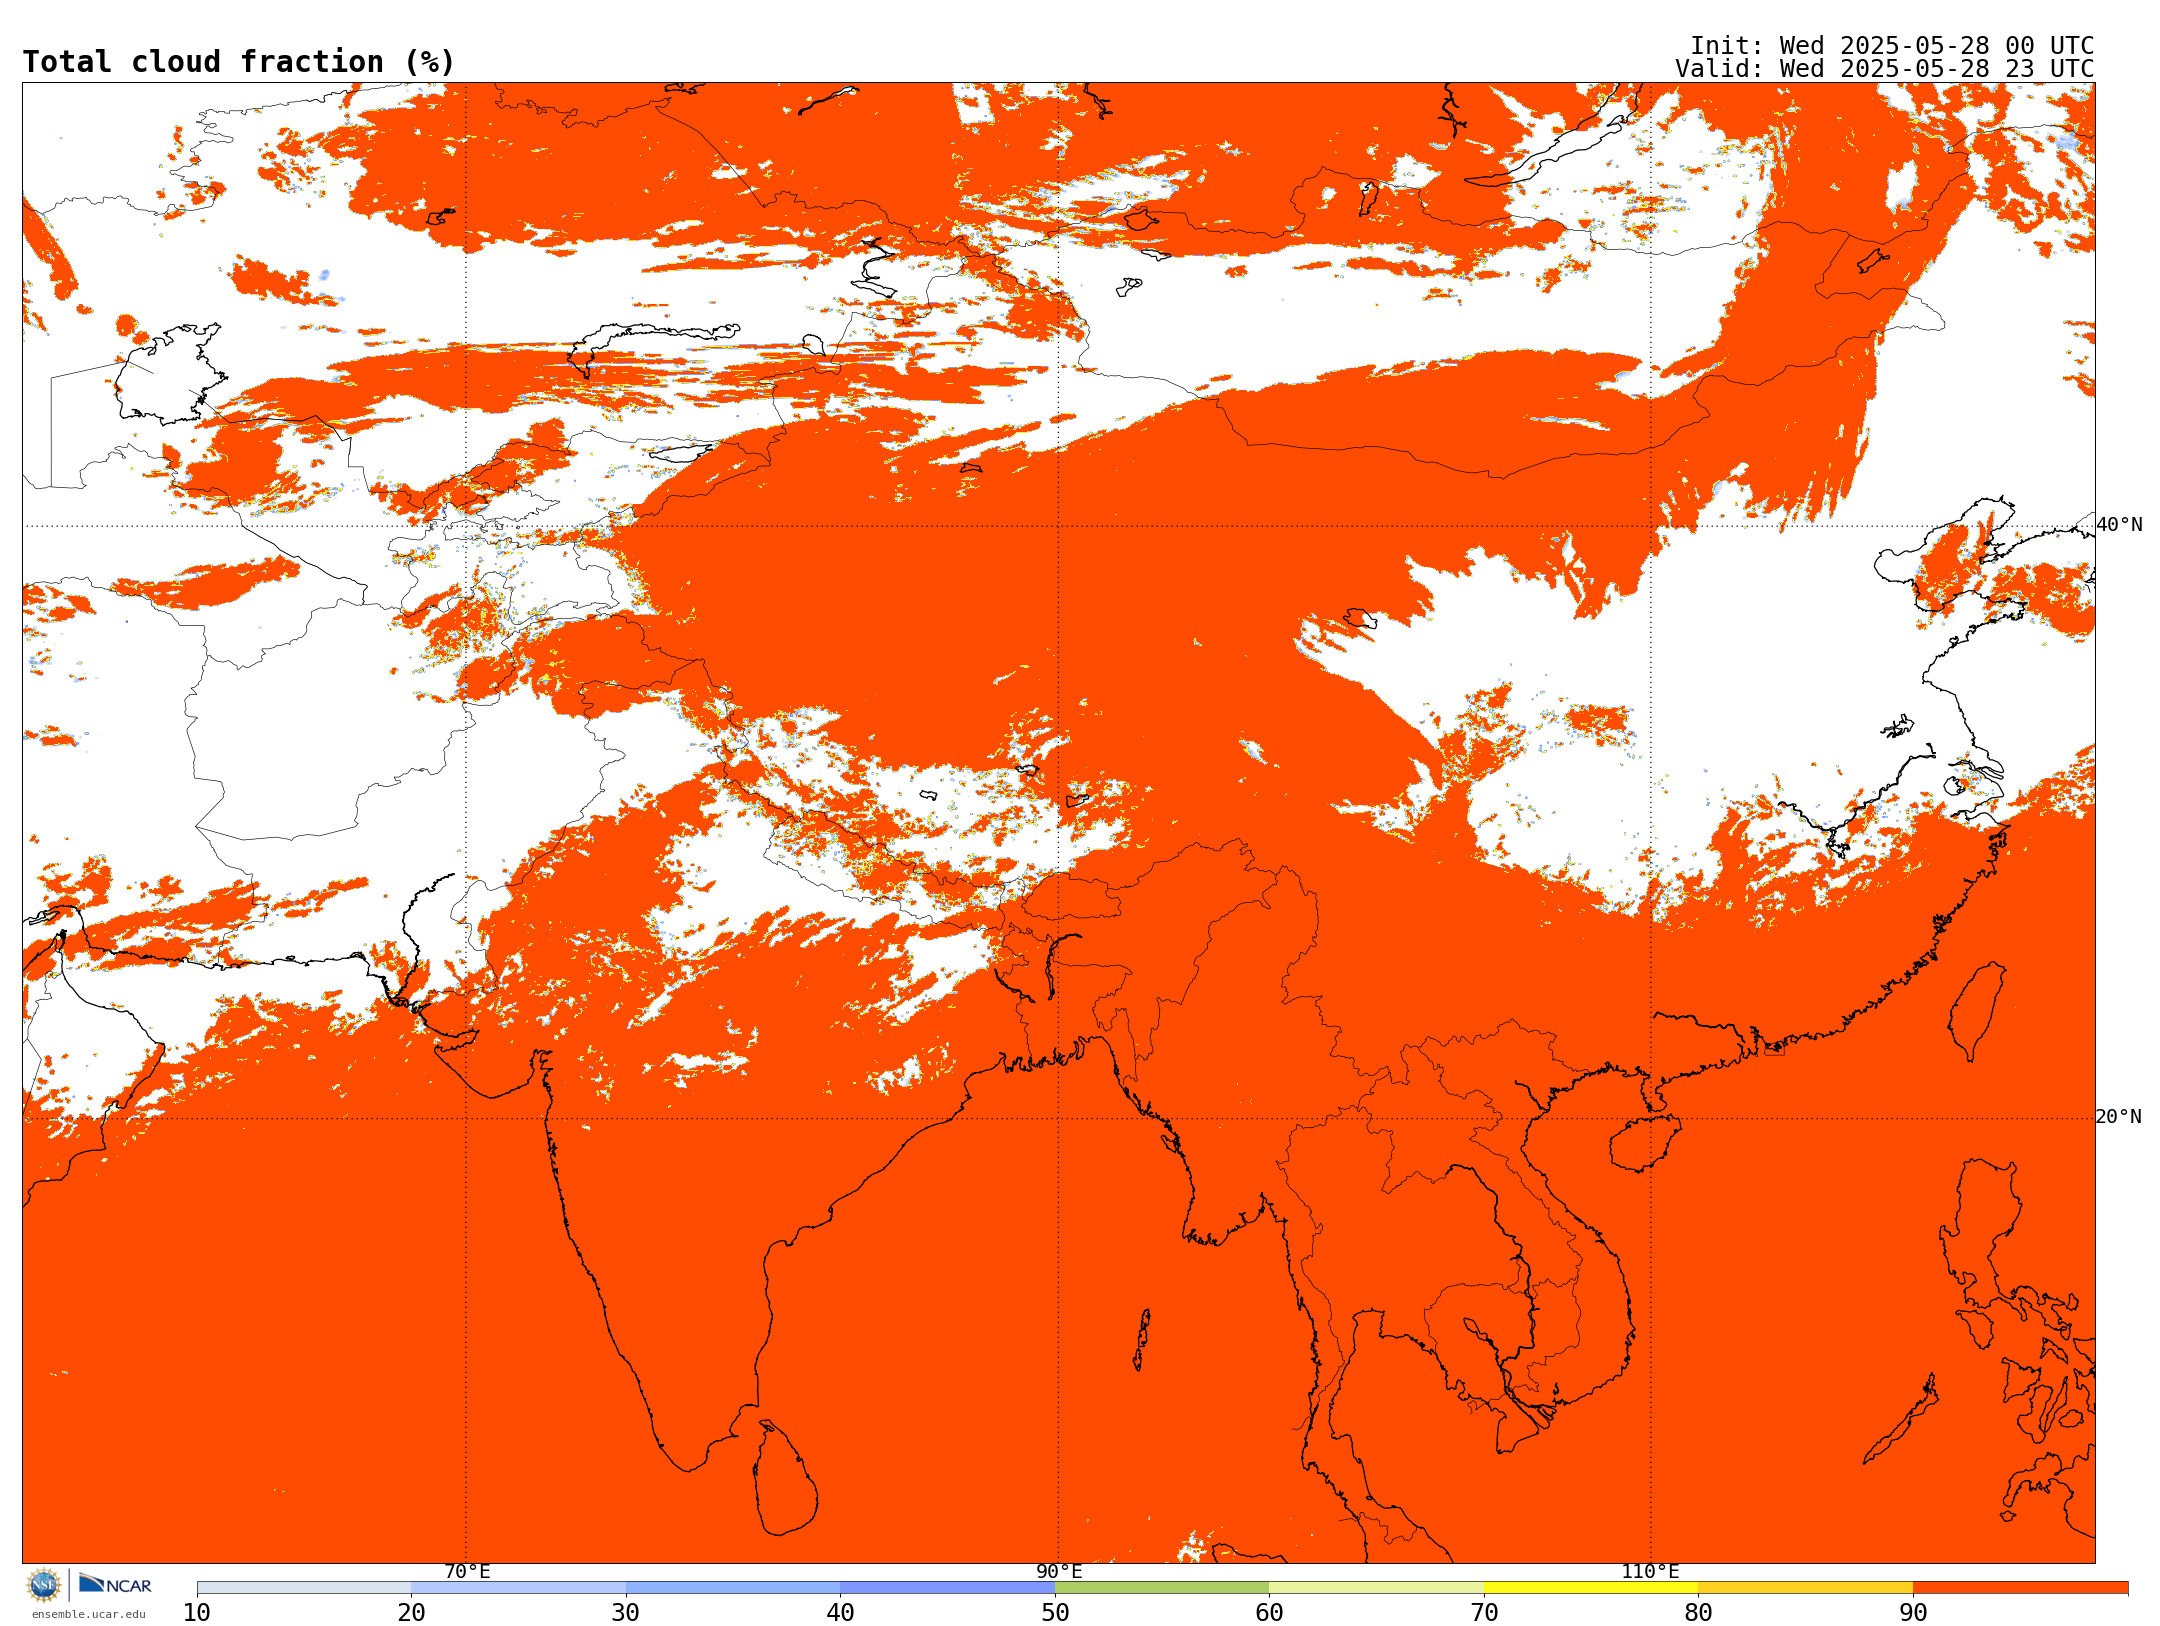Click the colorbar tick label 60
The width and height of the screenshot is (2160, 1626).
pos(1269,1613)
